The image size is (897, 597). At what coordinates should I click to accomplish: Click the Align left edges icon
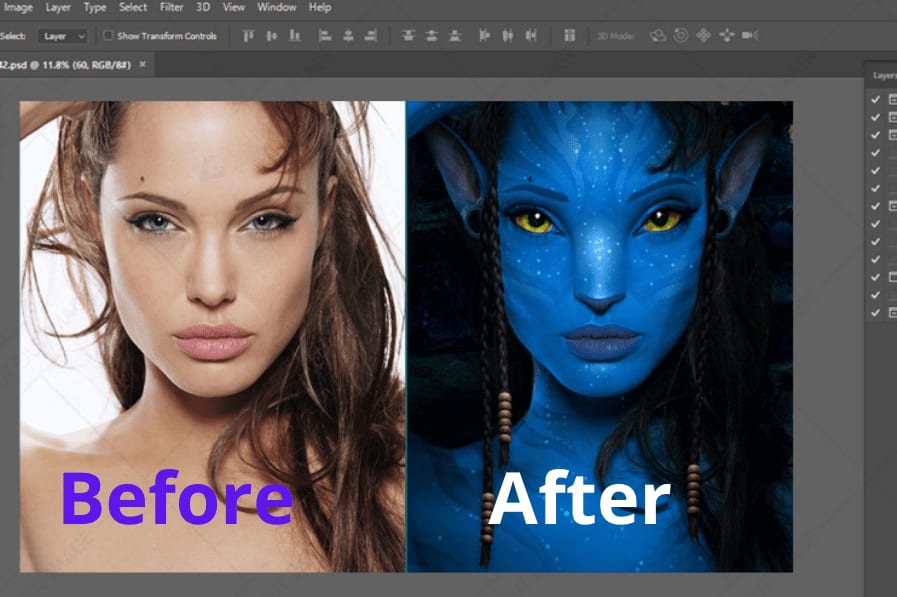coord(324,36)
